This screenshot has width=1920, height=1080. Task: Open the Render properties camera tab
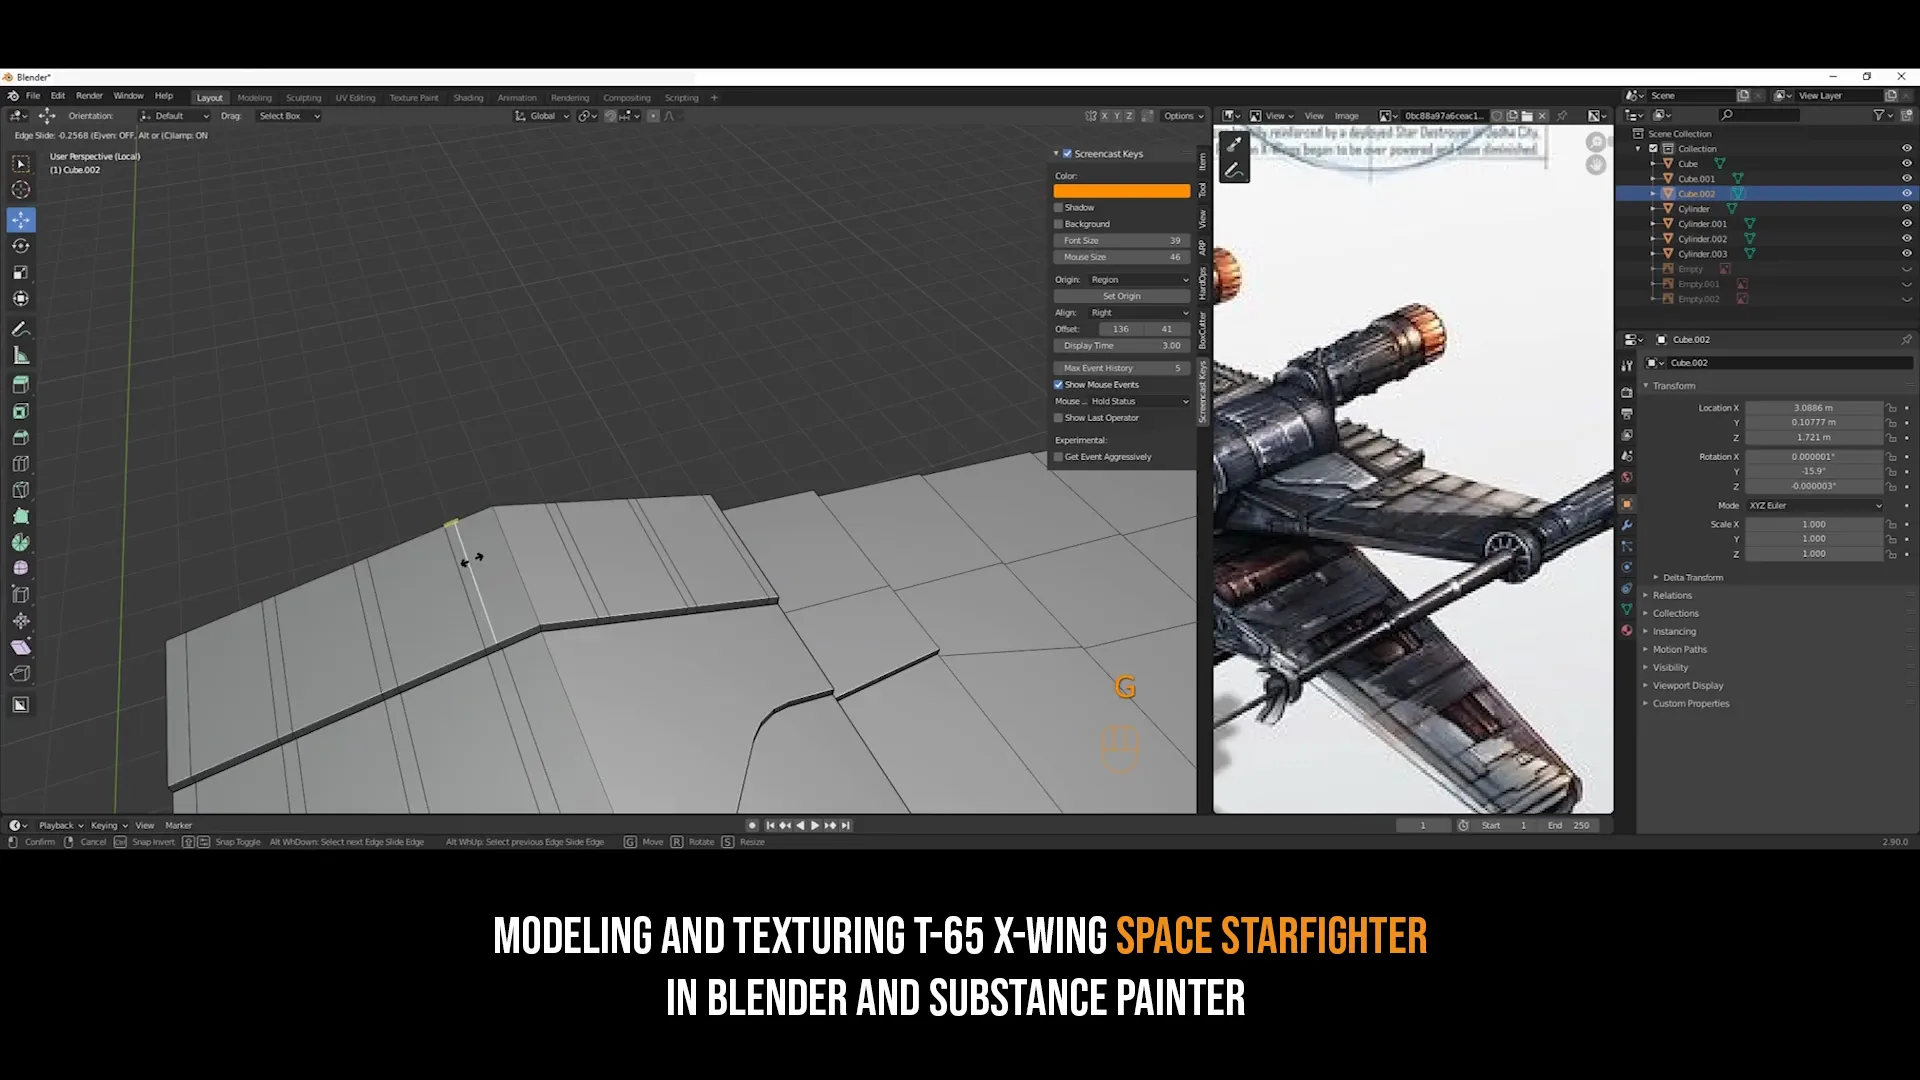point(1627,393)
